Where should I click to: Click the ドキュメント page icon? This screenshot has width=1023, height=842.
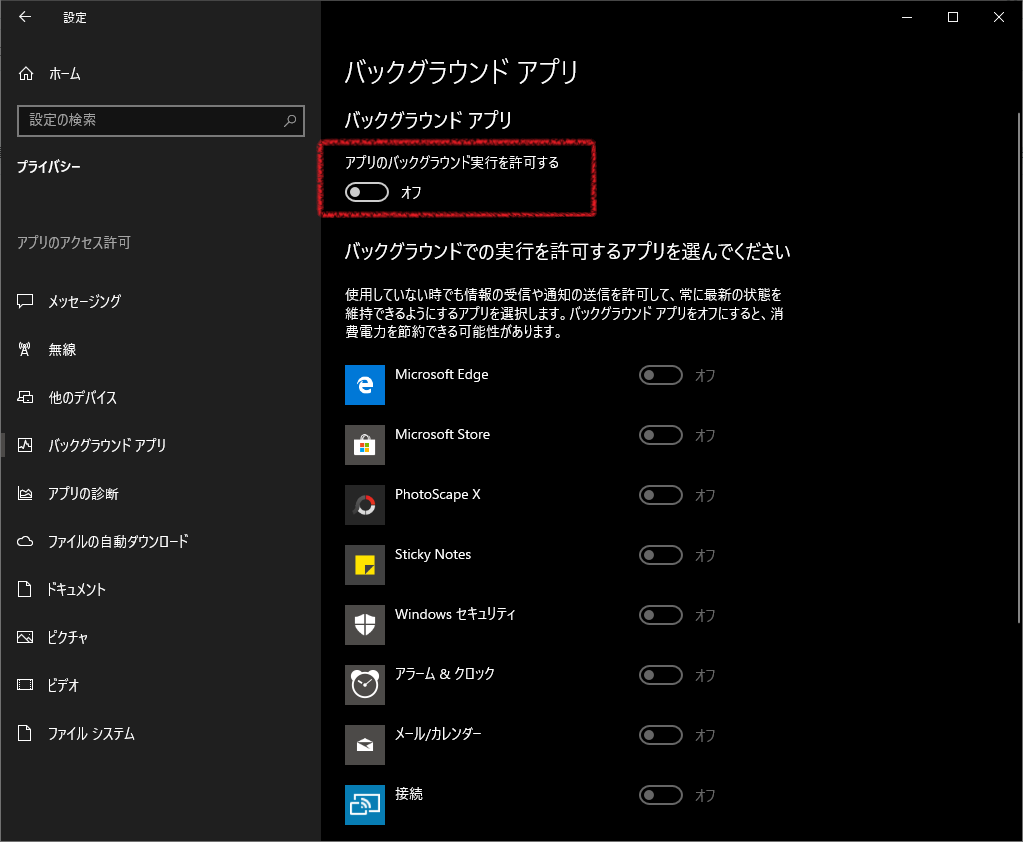[25, 589]
